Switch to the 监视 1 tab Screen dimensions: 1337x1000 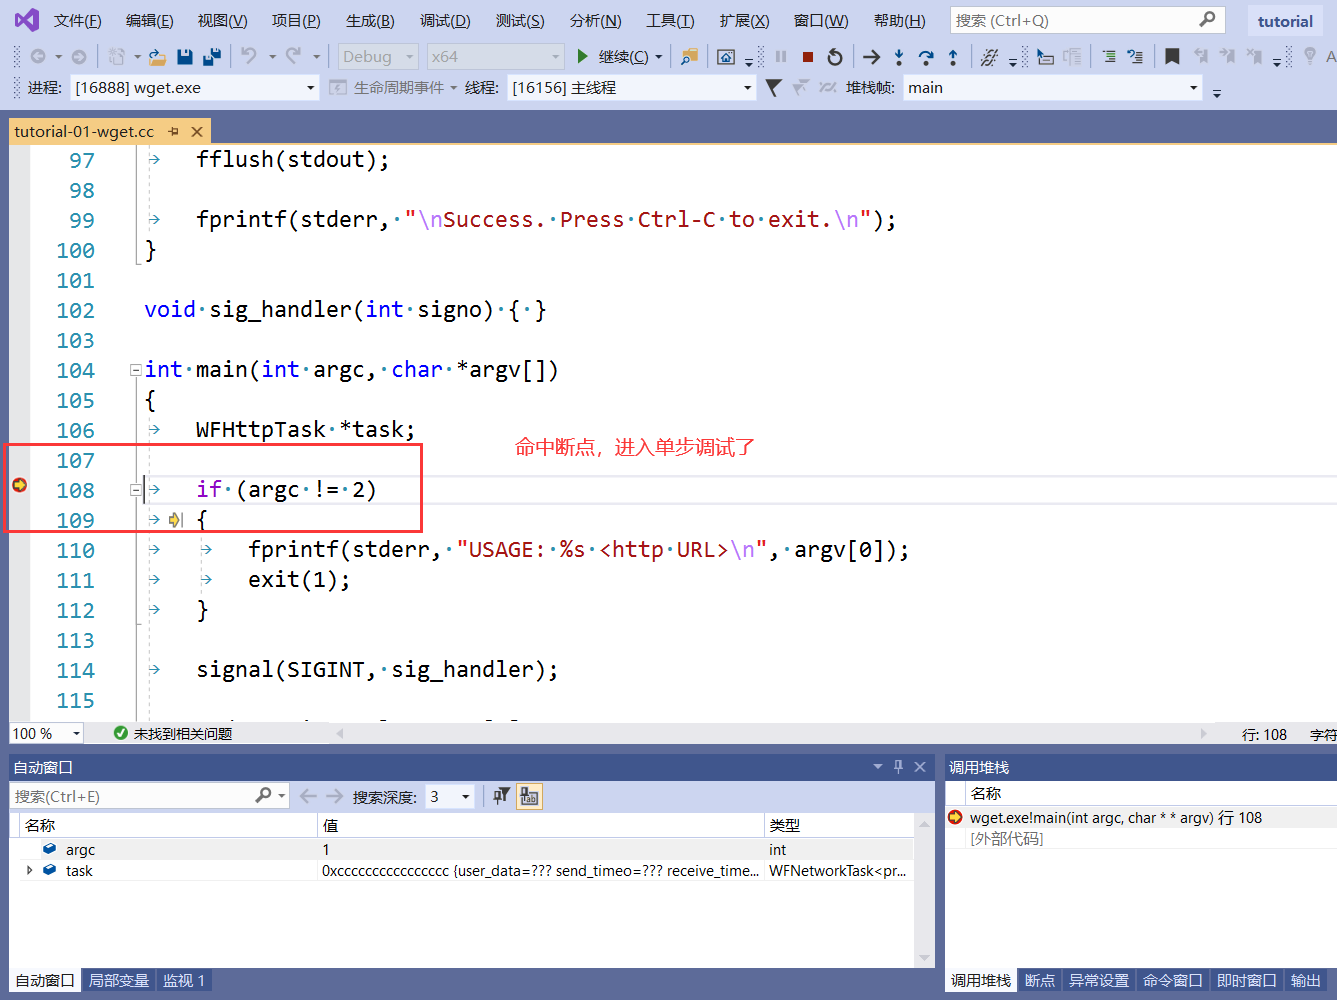(184, 980)
